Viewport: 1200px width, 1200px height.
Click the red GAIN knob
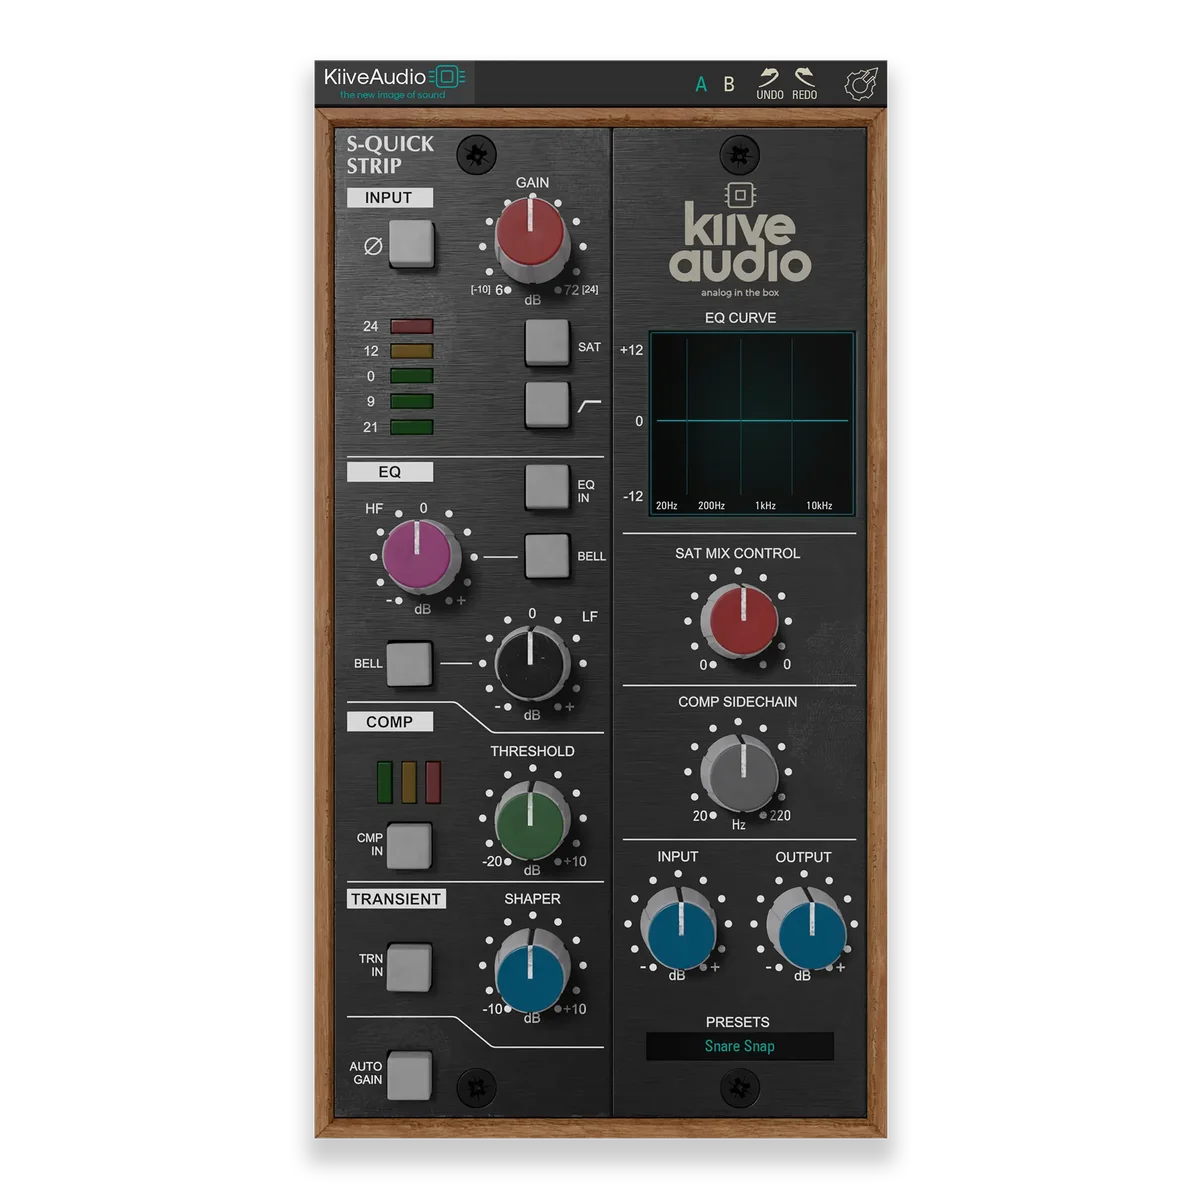pyautogui.click(x=531, y=238)
